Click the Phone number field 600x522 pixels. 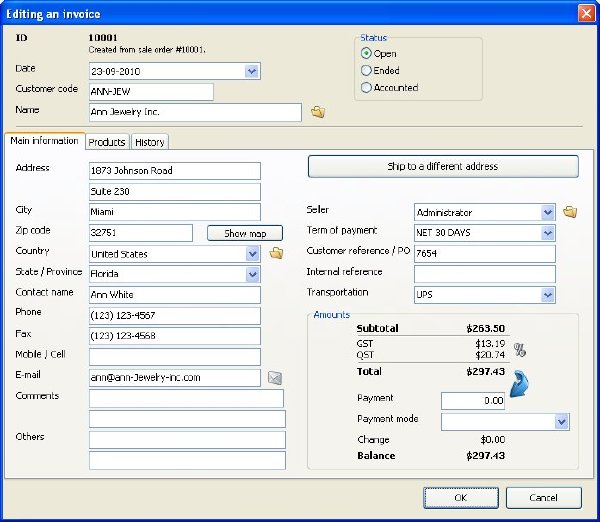[x=175, y=316]
